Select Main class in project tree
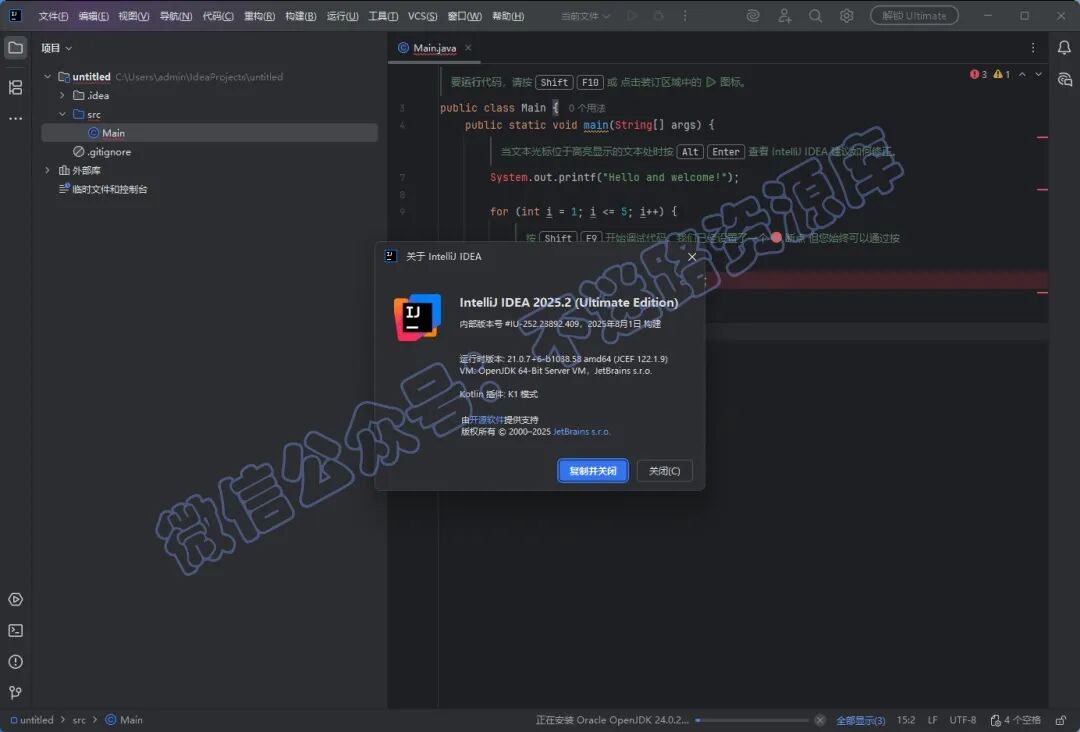This screenshot has width=1080, height=732. tap(209, 133)
